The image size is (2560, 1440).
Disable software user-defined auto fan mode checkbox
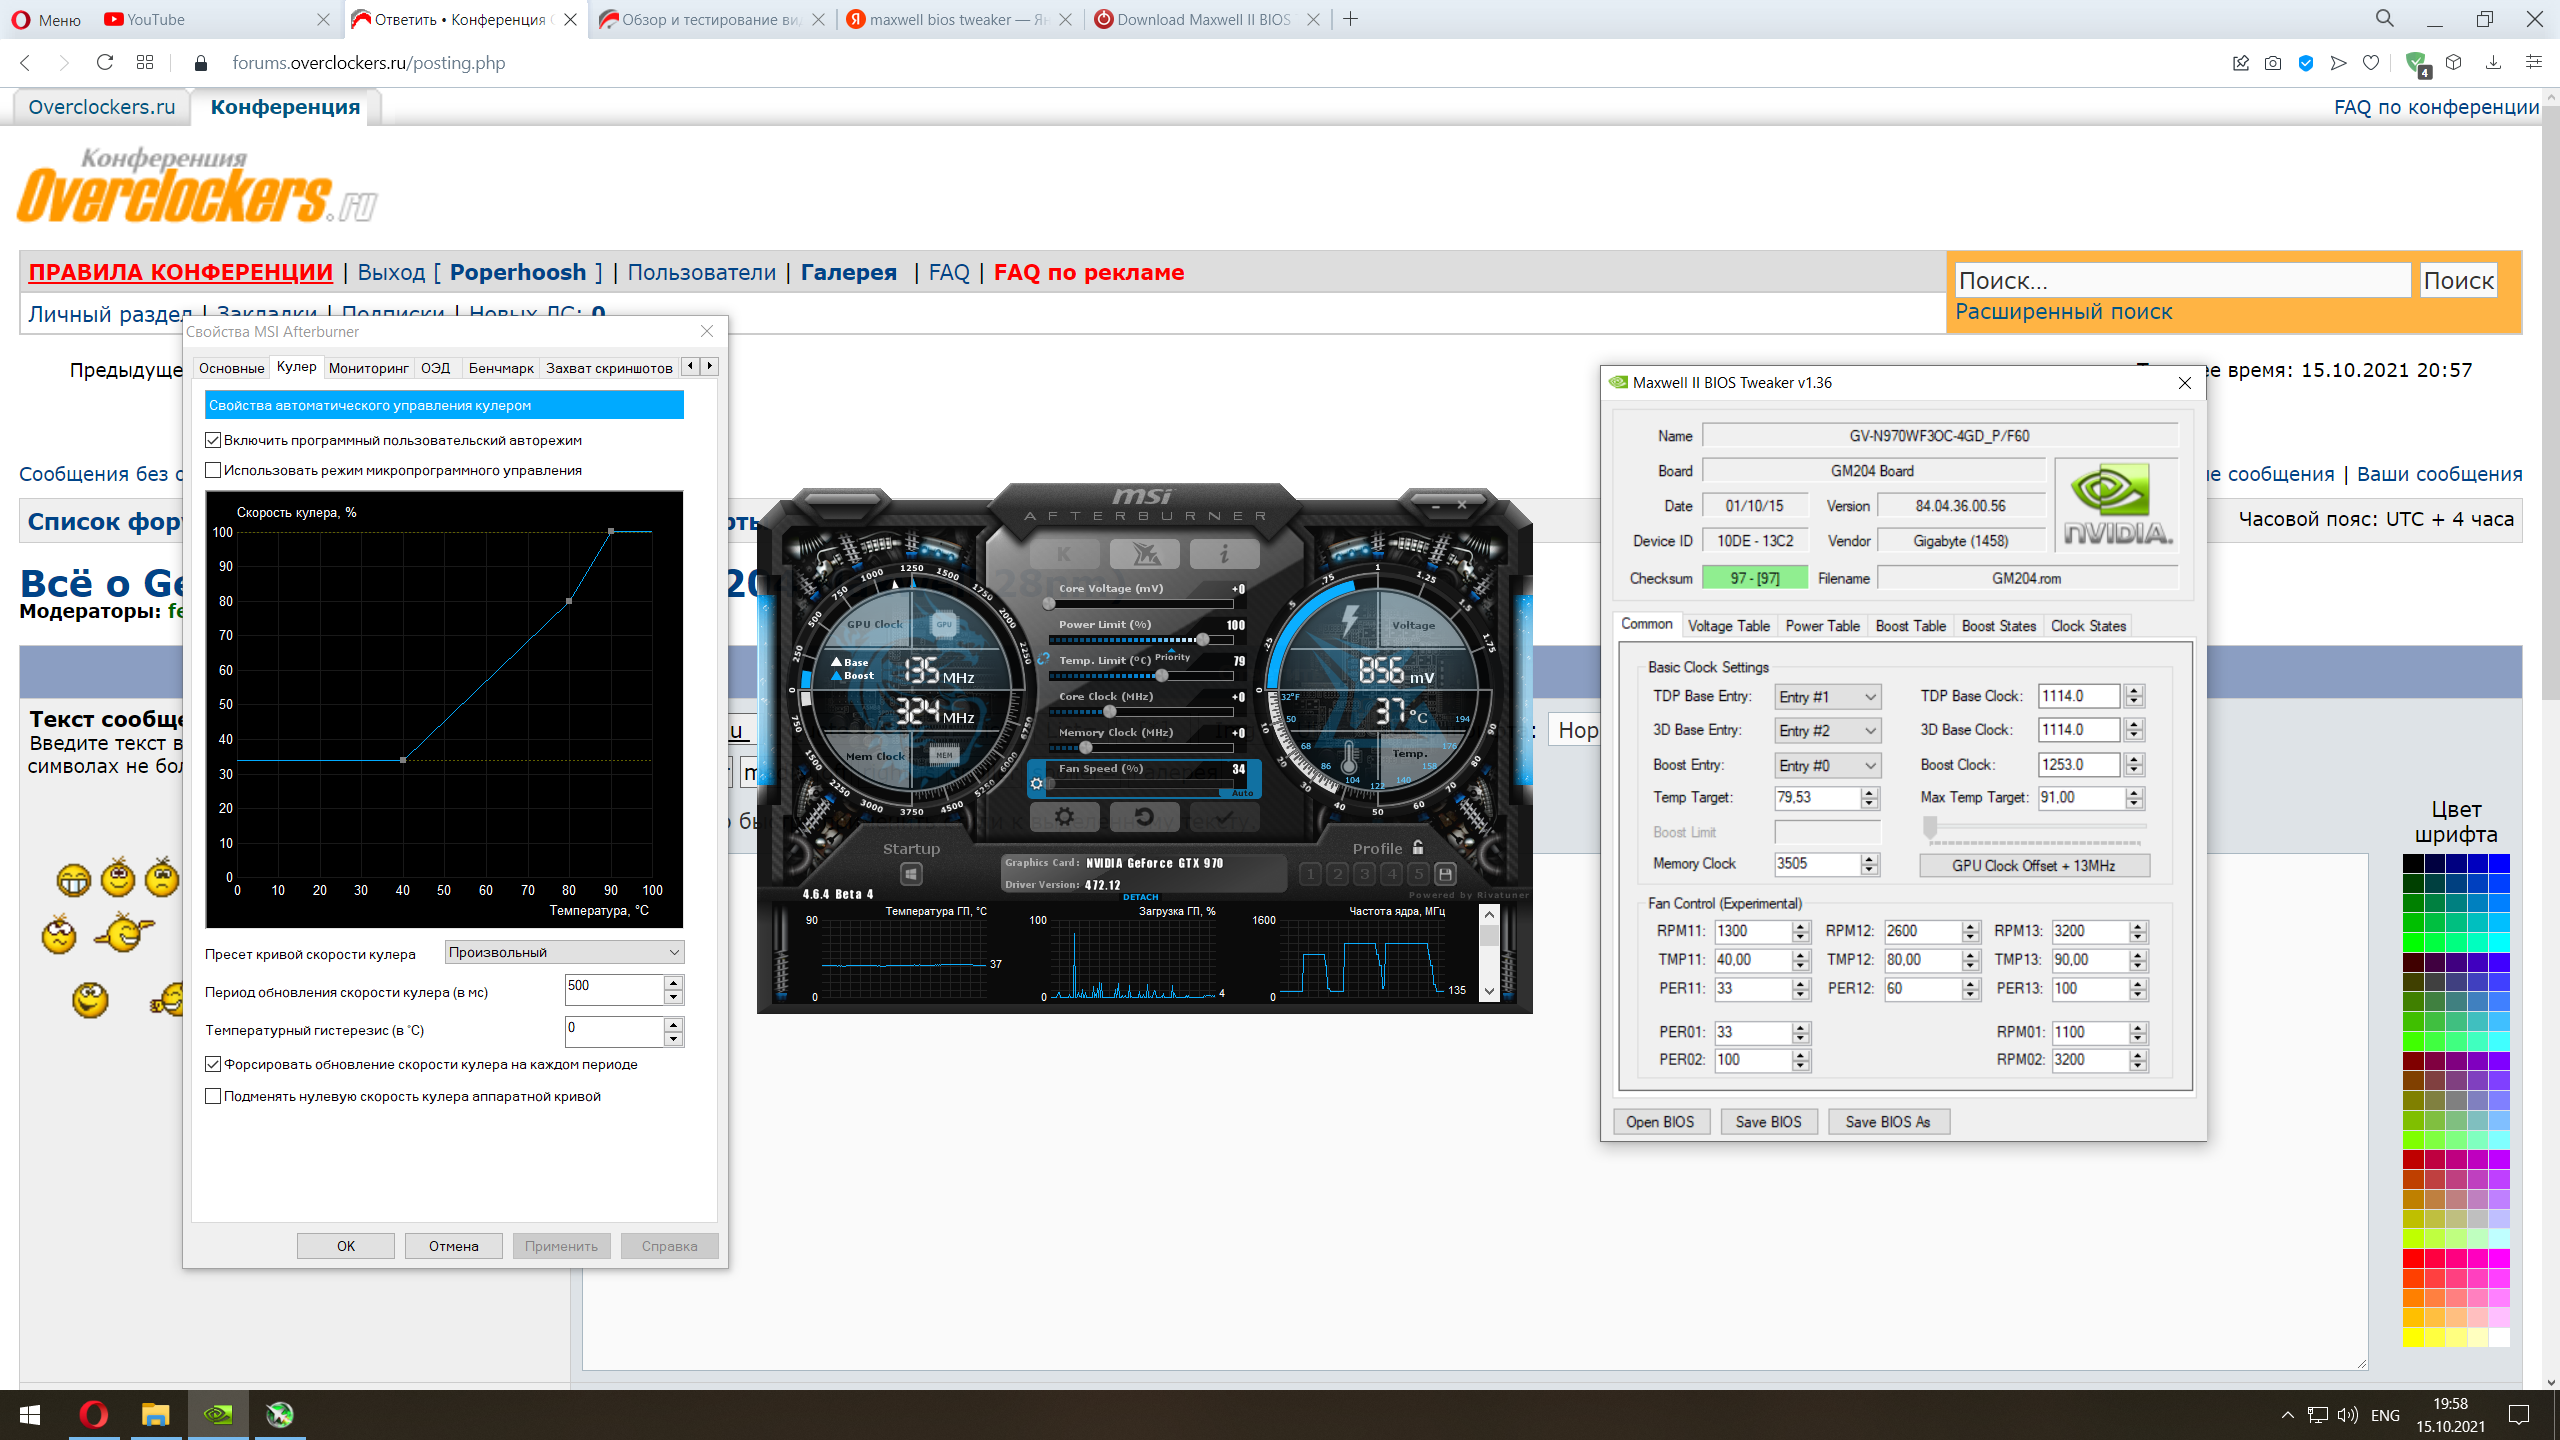tap(213, 440)
